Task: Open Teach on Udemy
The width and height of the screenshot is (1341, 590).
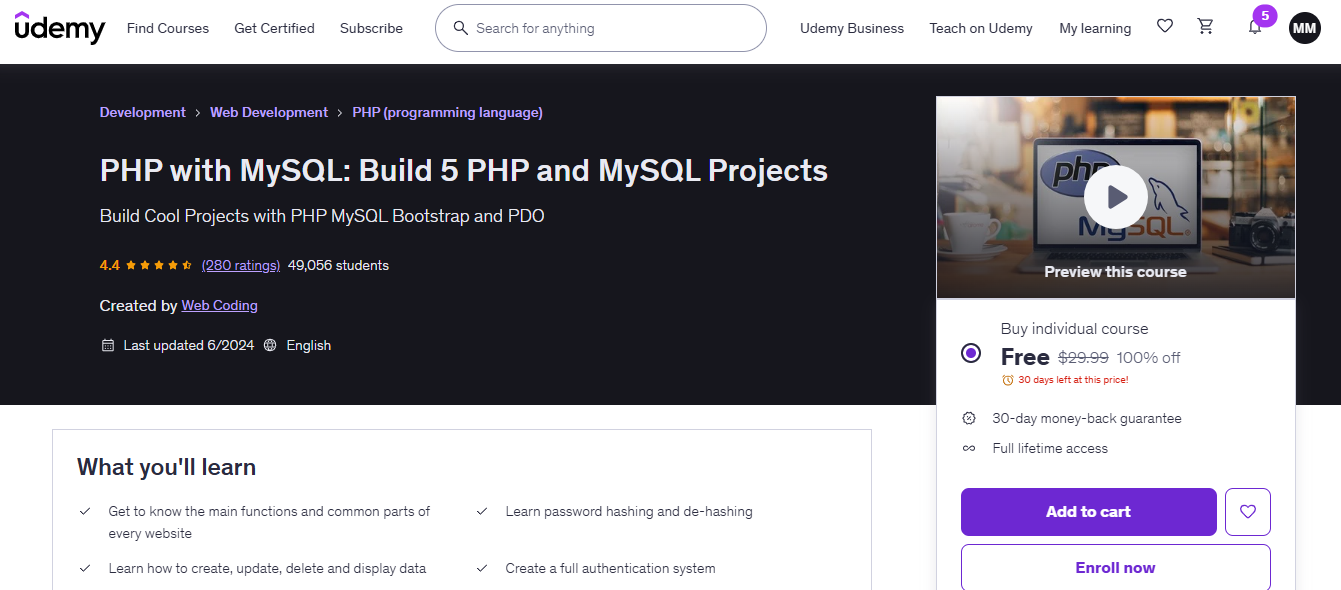Action: (x=981, y=28)
